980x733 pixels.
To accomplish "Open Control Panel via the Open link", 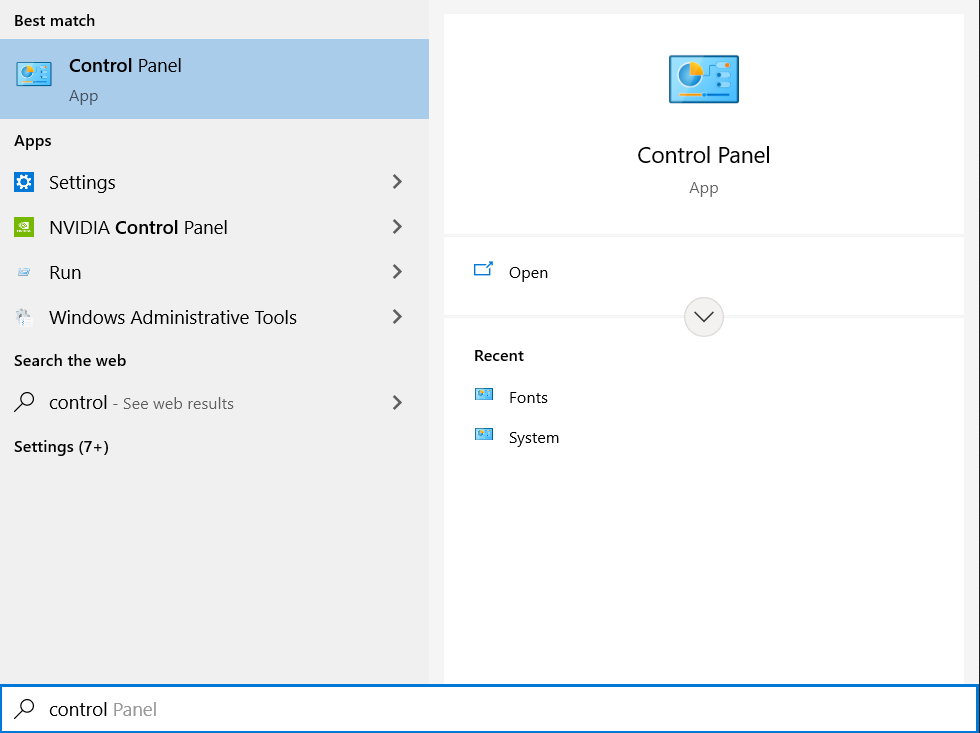I will (x=528, y=272).
